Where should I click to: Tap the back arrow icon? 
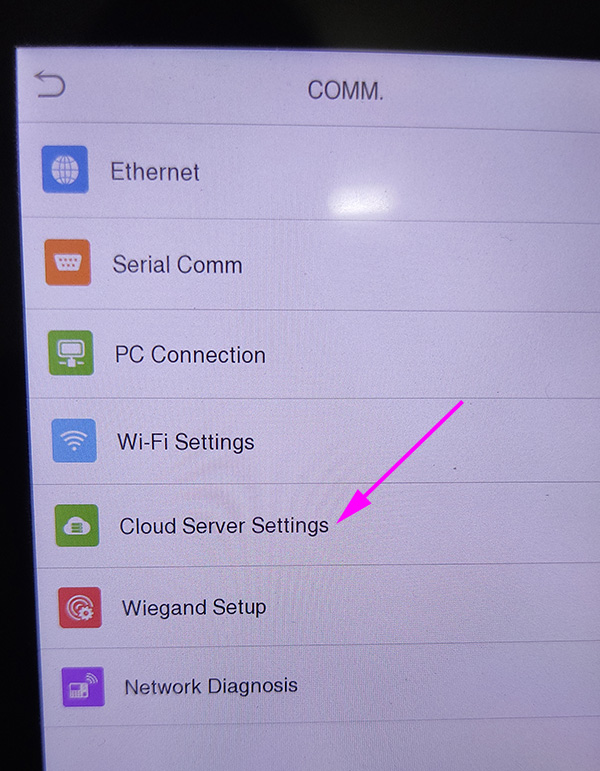50,84
